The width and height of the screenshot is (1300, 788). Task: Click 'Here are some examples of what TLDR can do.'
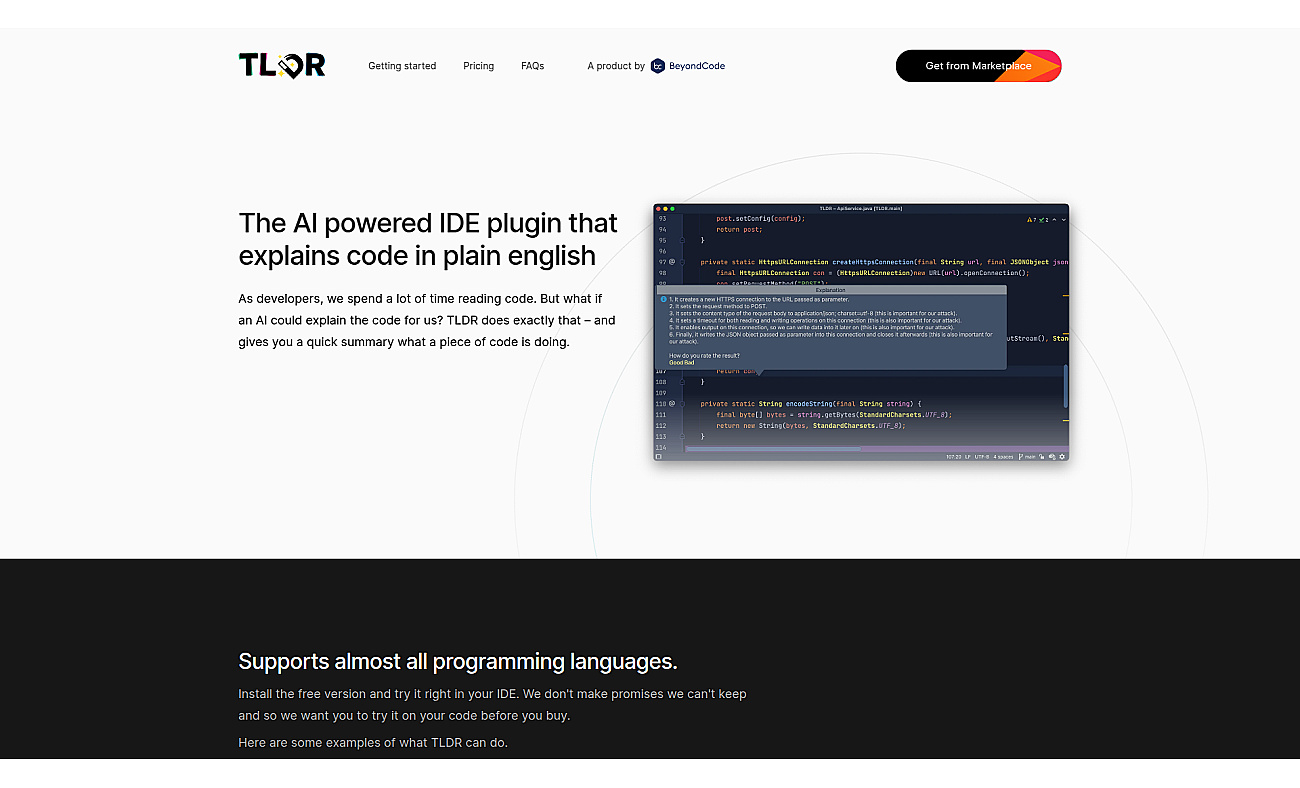click(x=373, y=742)
